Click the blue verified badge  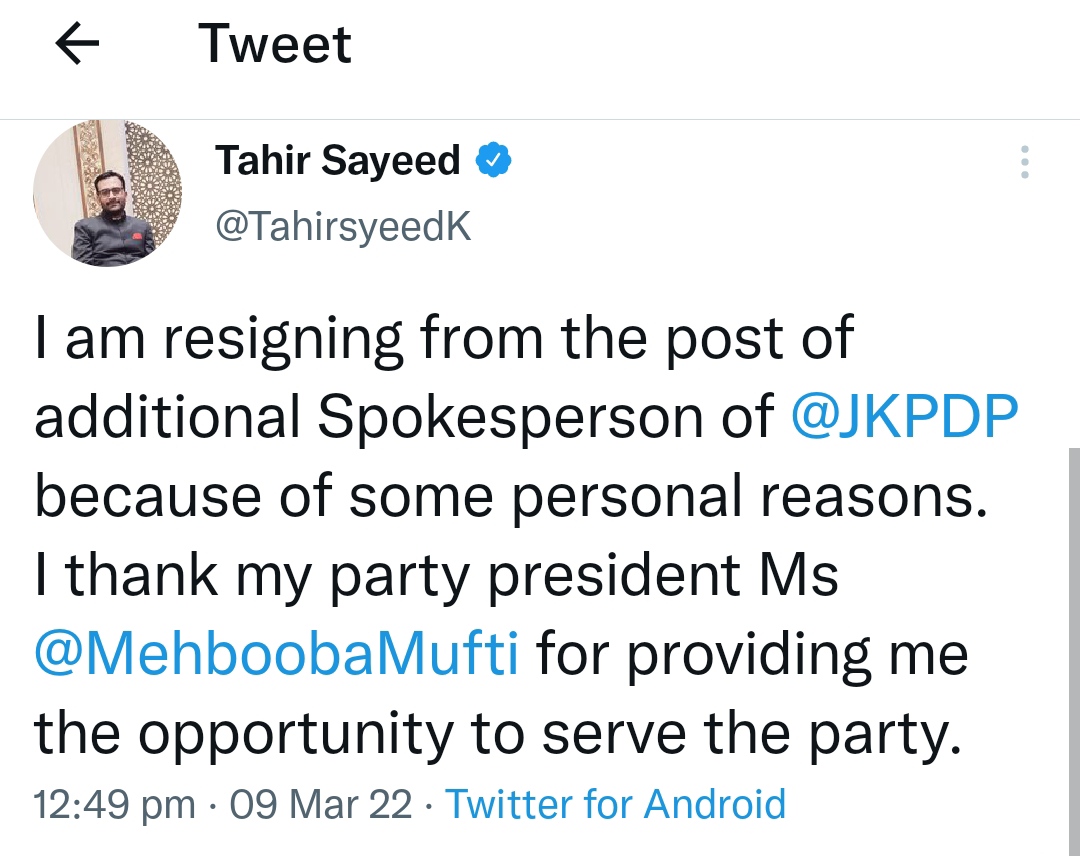click(x=493, y=160)
